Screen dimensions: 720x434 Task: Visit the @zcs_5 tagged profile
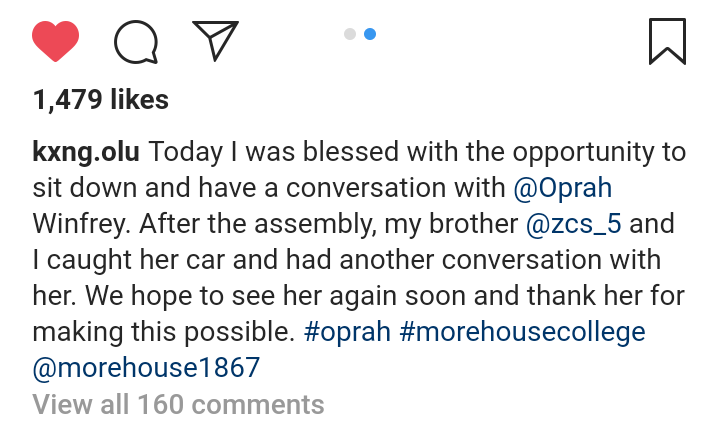tap(574, 225)
